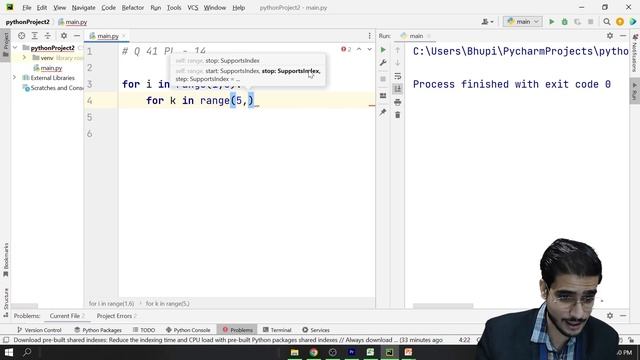
Task: Start debugging with the bug icon
Action: 564,22
